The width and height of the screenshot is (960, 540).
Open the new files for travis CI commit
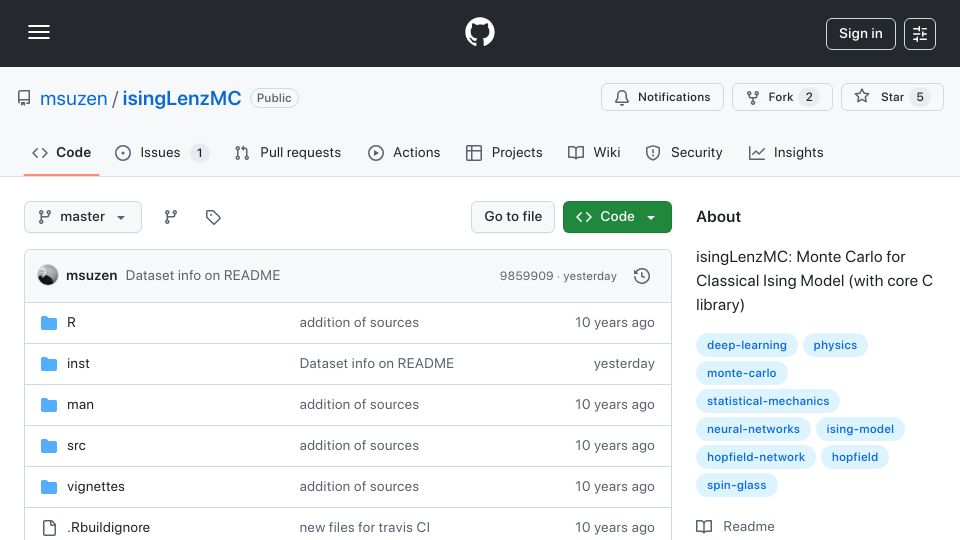click(364, 528)
